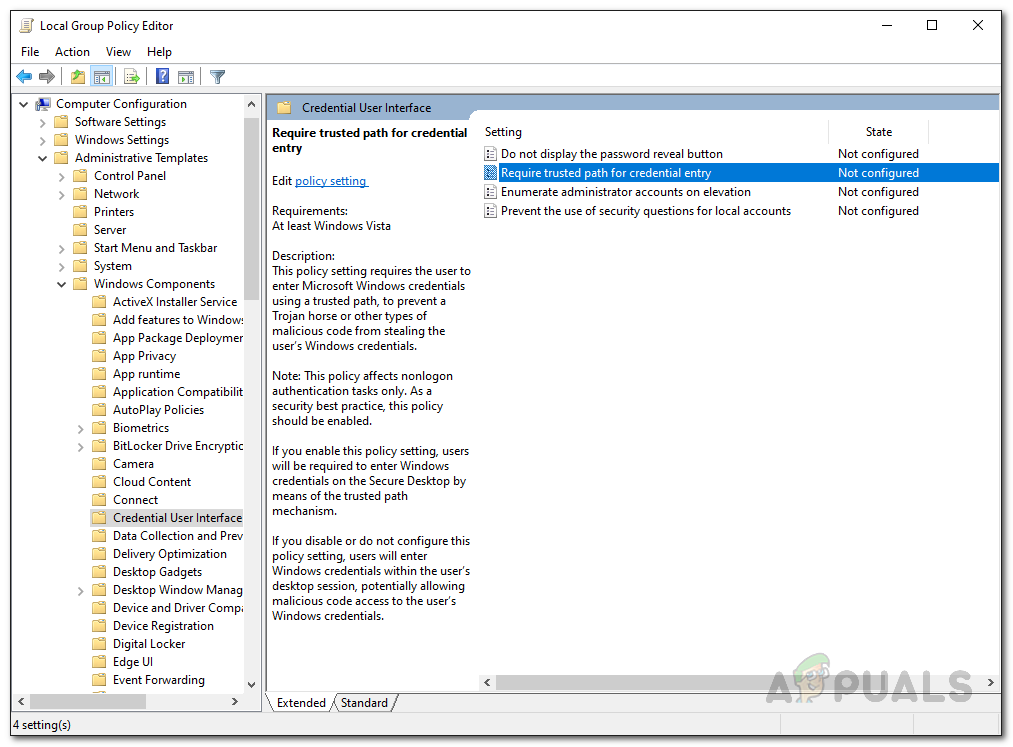Click the blue Help toolbar icon
This screenshot has height=747, width=1013.
click(x=163, y=77)
